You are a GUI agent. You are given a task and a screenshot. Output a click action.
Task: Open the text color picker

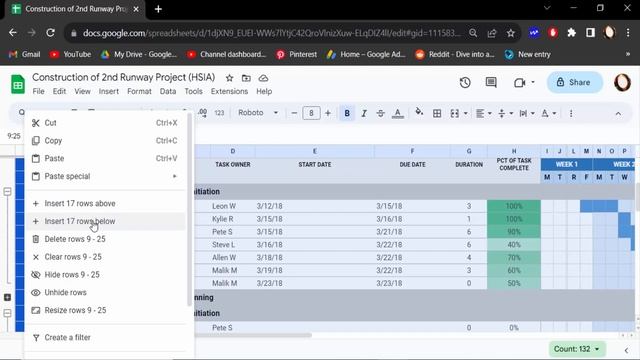[398, 113]
